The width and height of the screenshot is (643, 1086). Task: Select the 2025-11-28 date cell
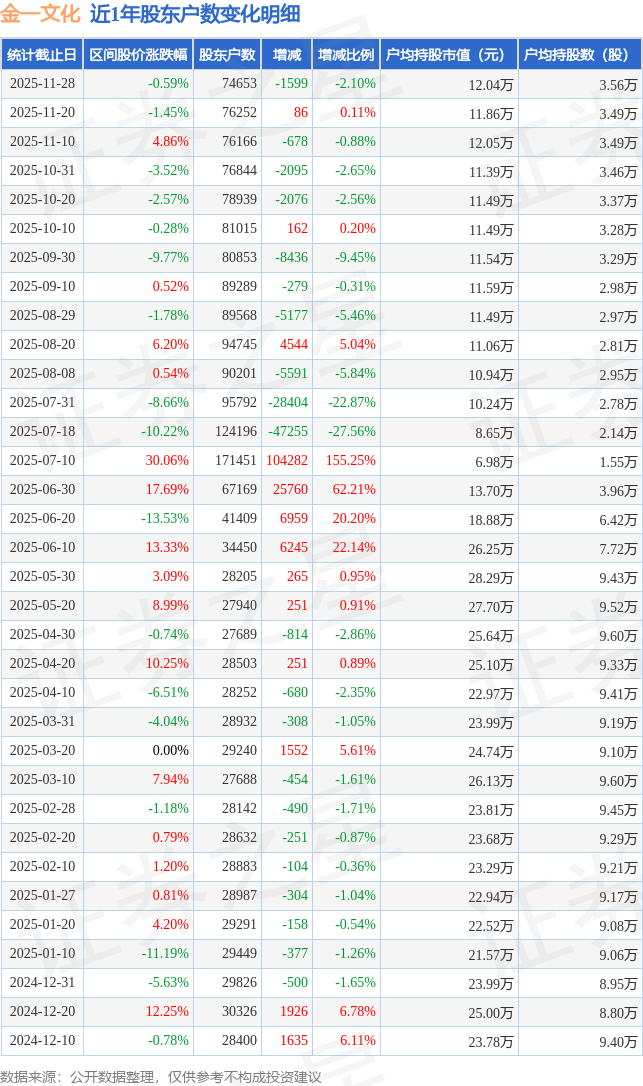coord(43,84)
